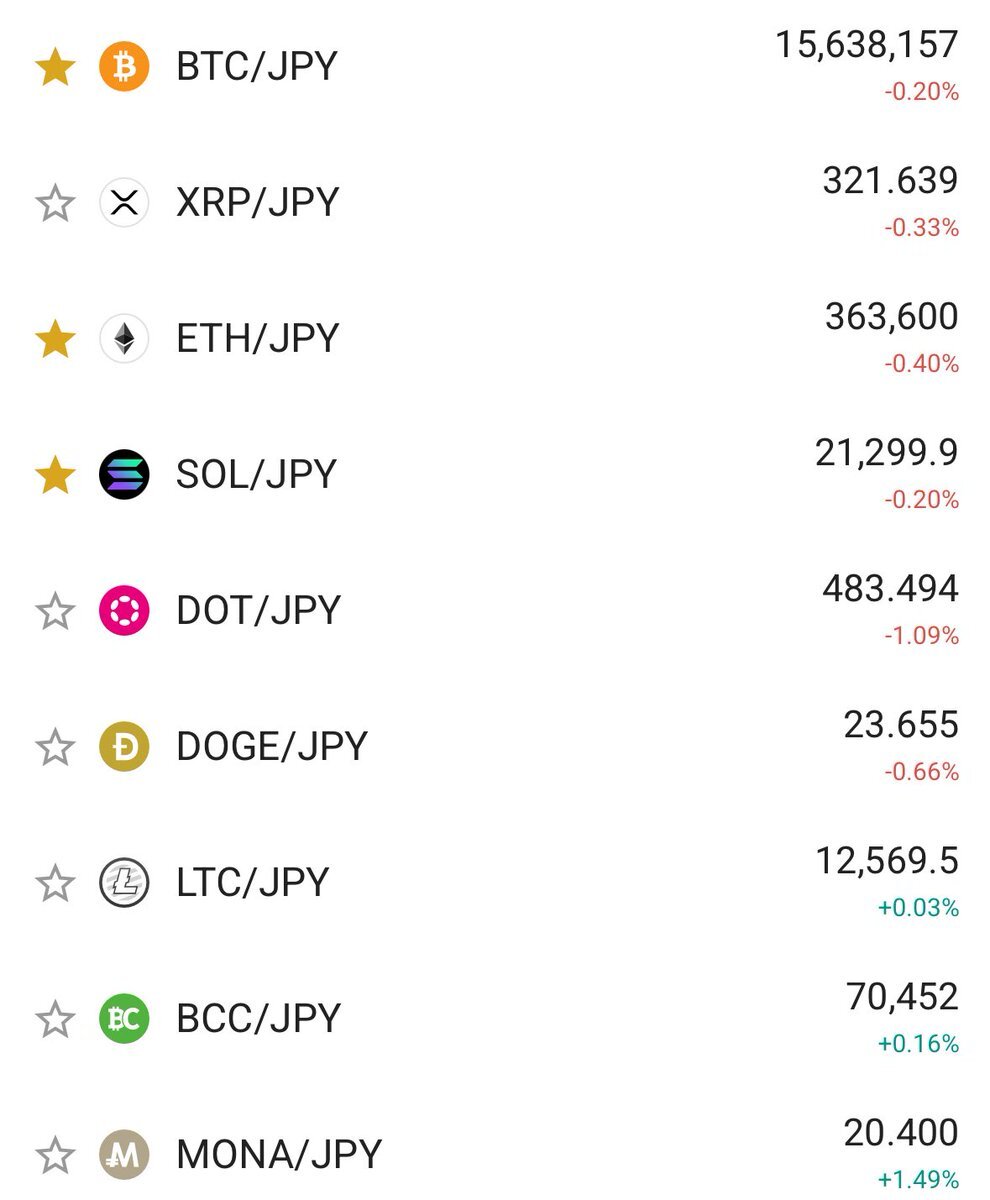Screen dimensions: 990x1200
Task: Tap the Monacoin logo icon
Action: click(x=124, y=1155)
